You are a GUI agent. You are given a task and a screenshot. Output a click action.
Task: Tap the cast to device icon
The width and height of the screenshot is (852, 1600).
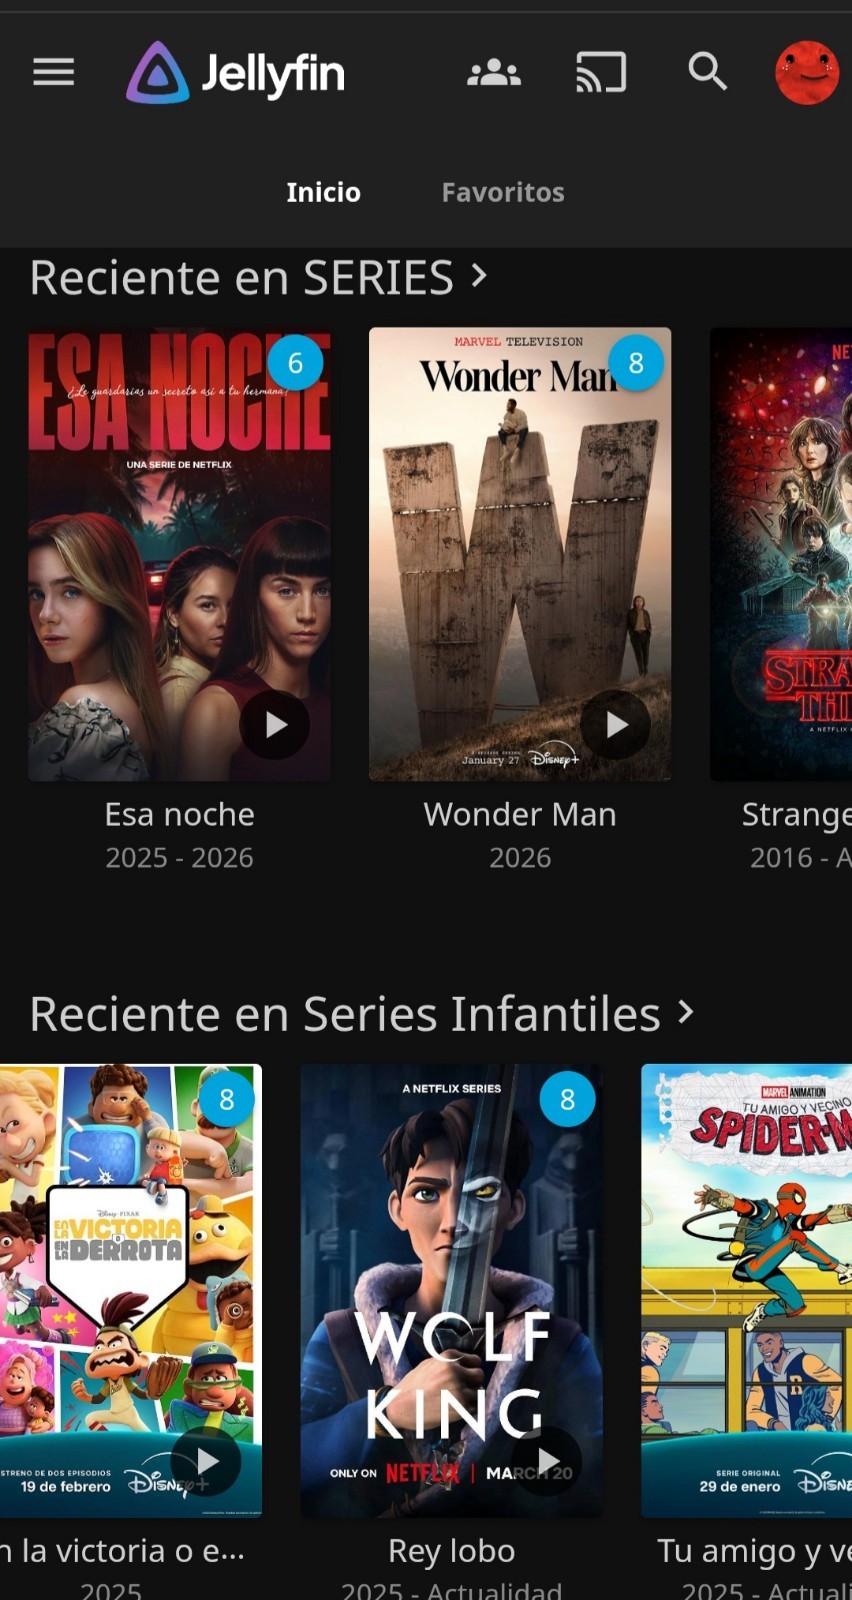tap(601, 72)
